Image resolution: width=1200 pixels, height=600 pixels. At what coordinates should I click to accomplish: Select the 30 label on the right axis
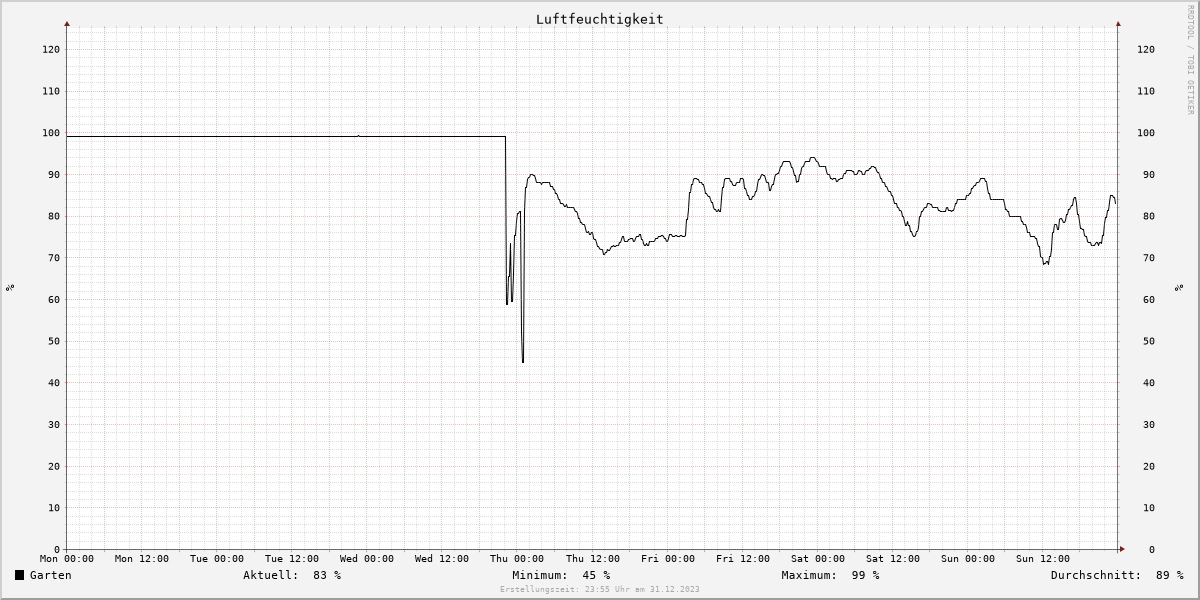[1149, 424]
